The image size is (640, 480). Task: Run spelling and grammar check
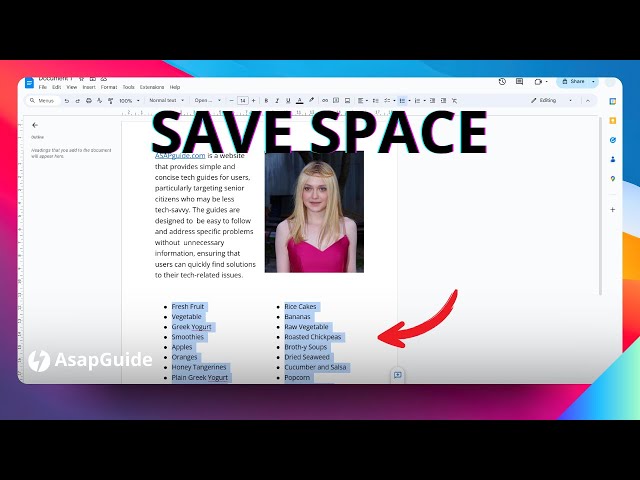coord(99,100)
